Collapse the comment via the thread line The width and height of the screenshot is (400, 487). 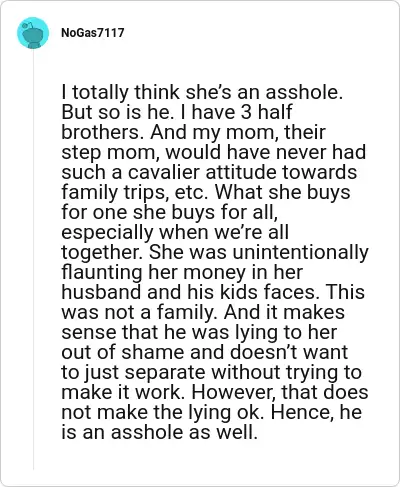tap(33, 260)
